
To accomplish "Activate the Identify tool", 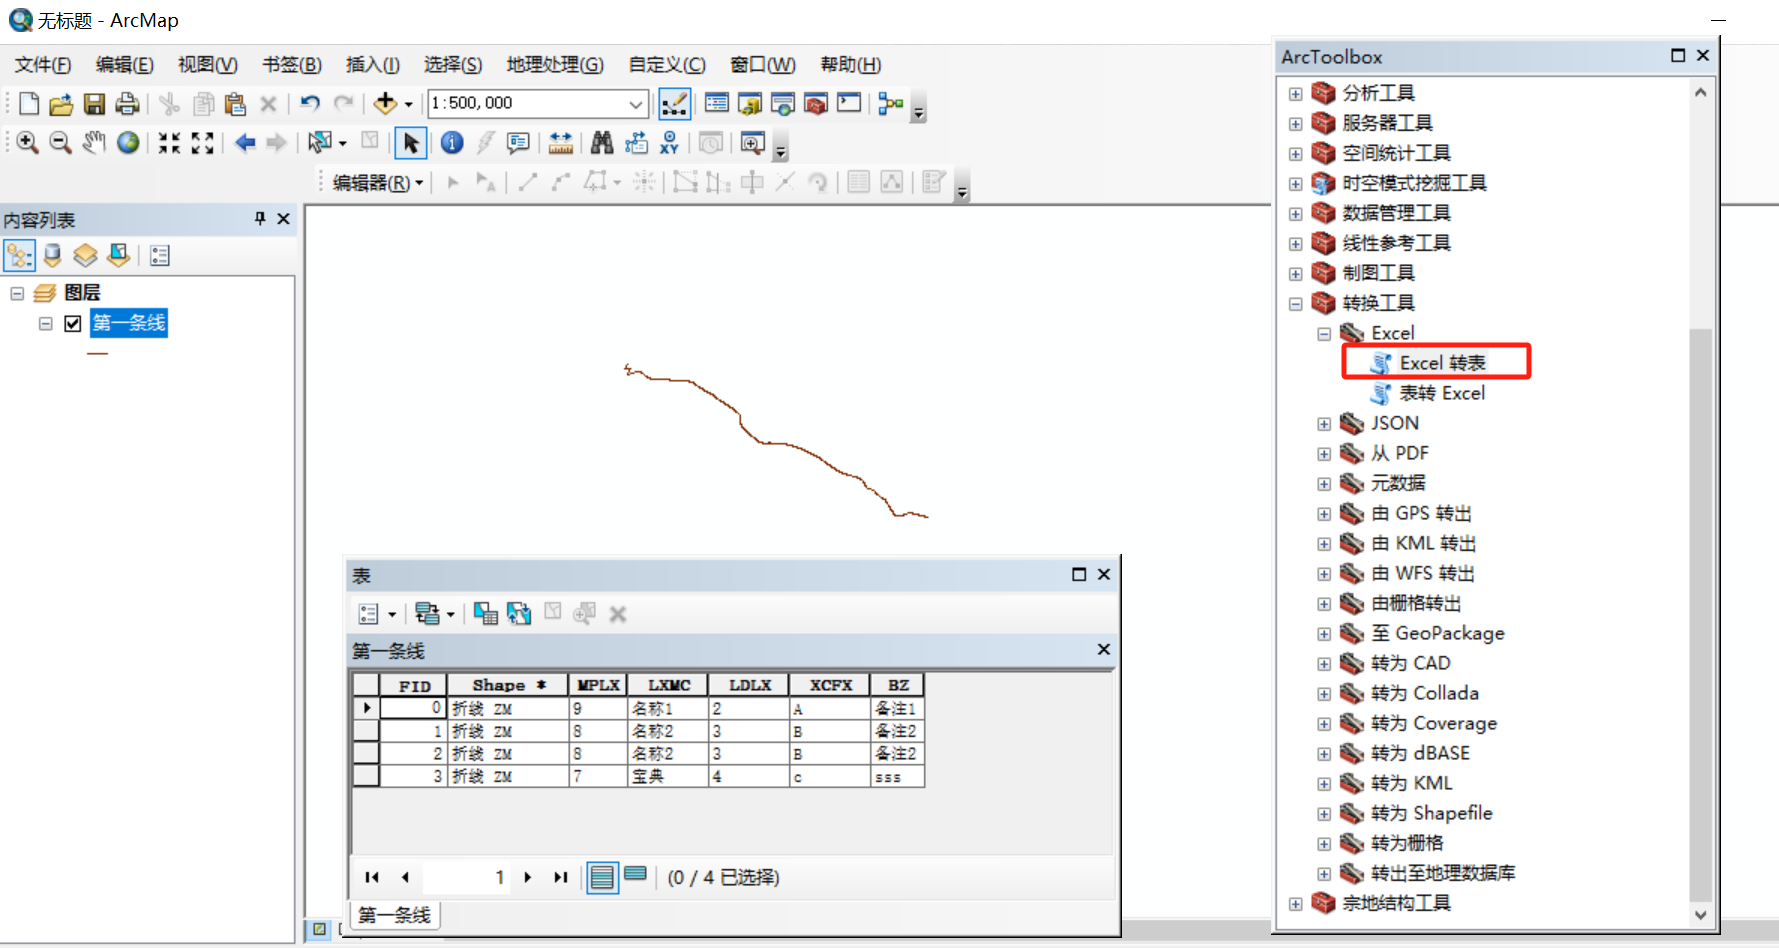I will (452, 143).
